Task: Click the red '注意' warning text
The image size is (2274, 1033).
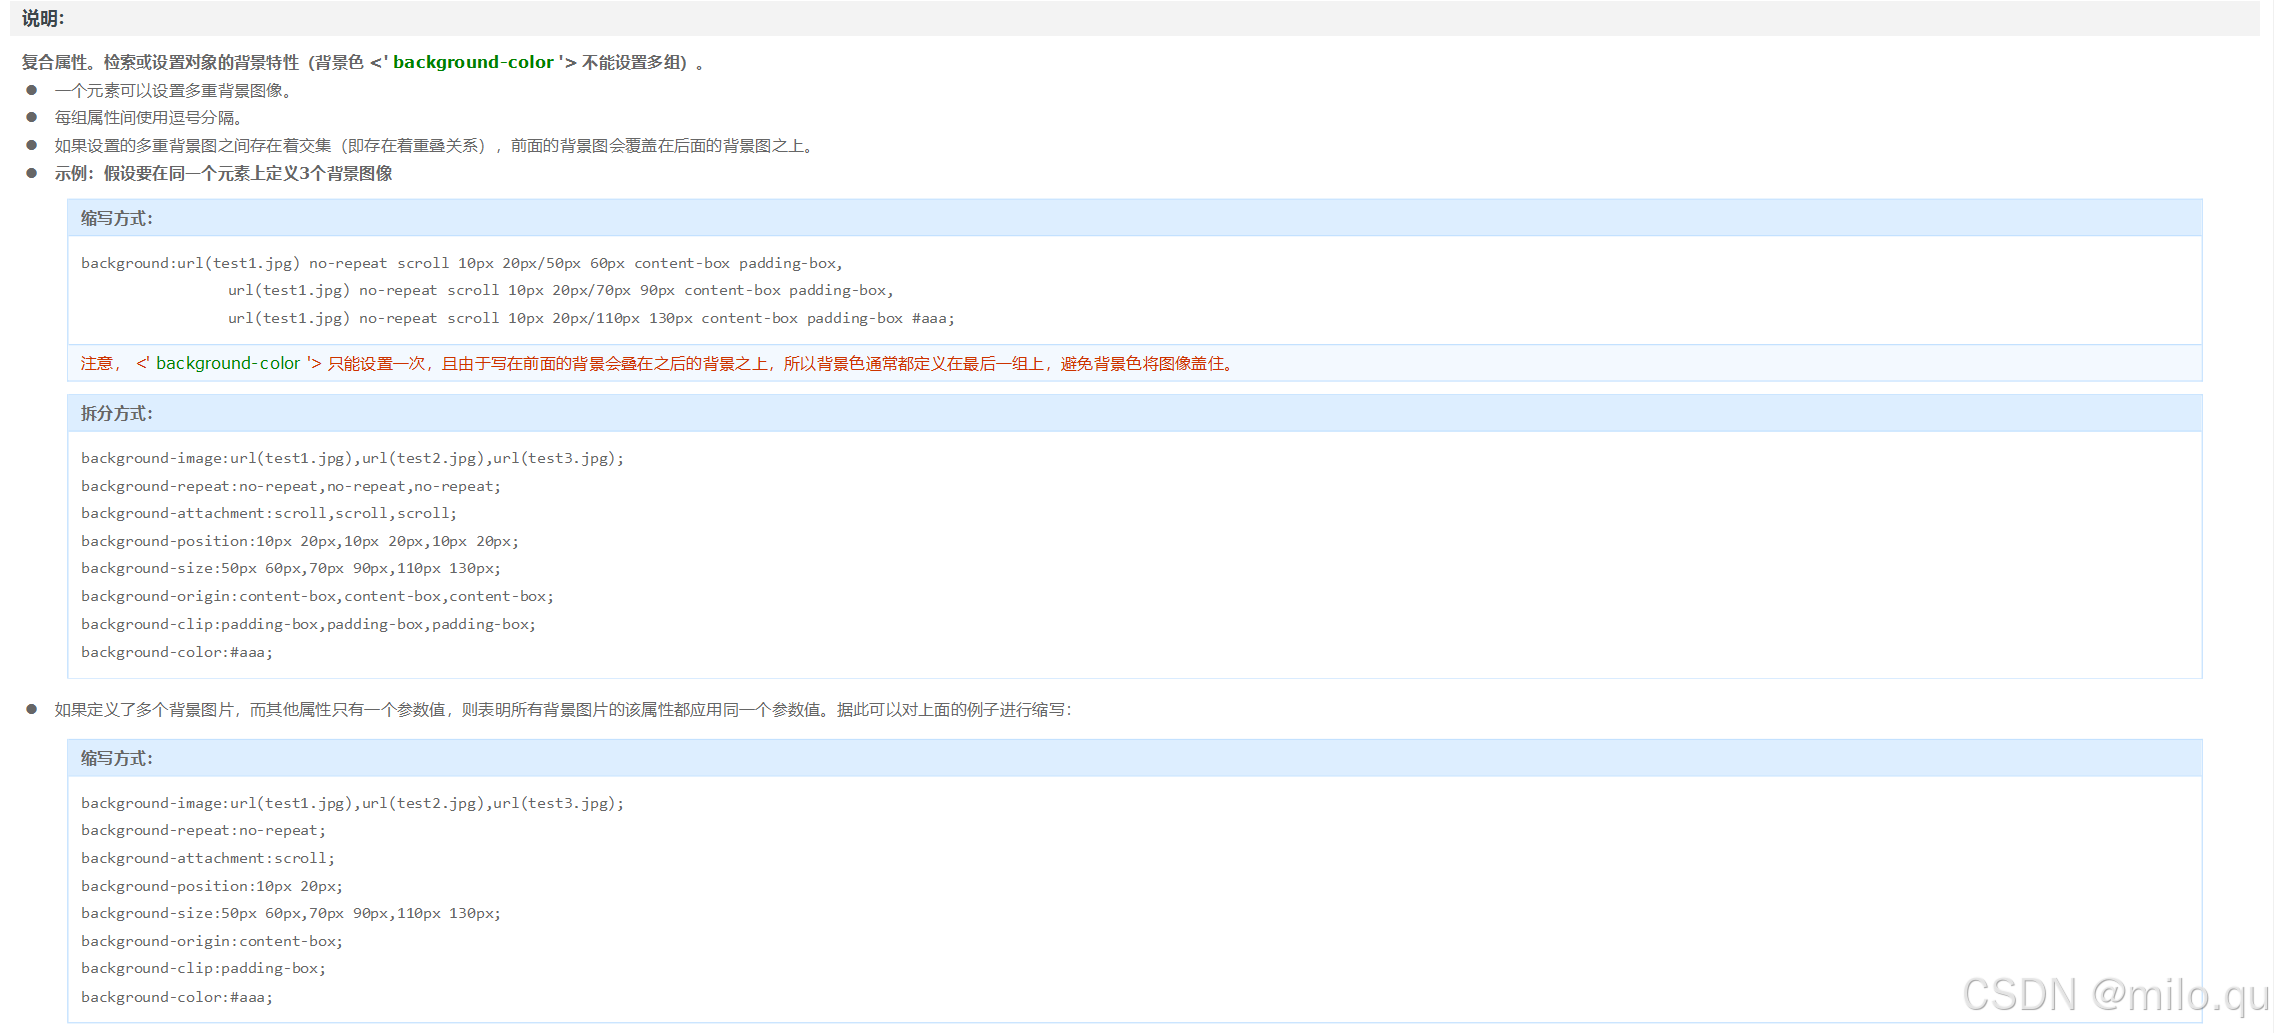Action: pos(660,363)
